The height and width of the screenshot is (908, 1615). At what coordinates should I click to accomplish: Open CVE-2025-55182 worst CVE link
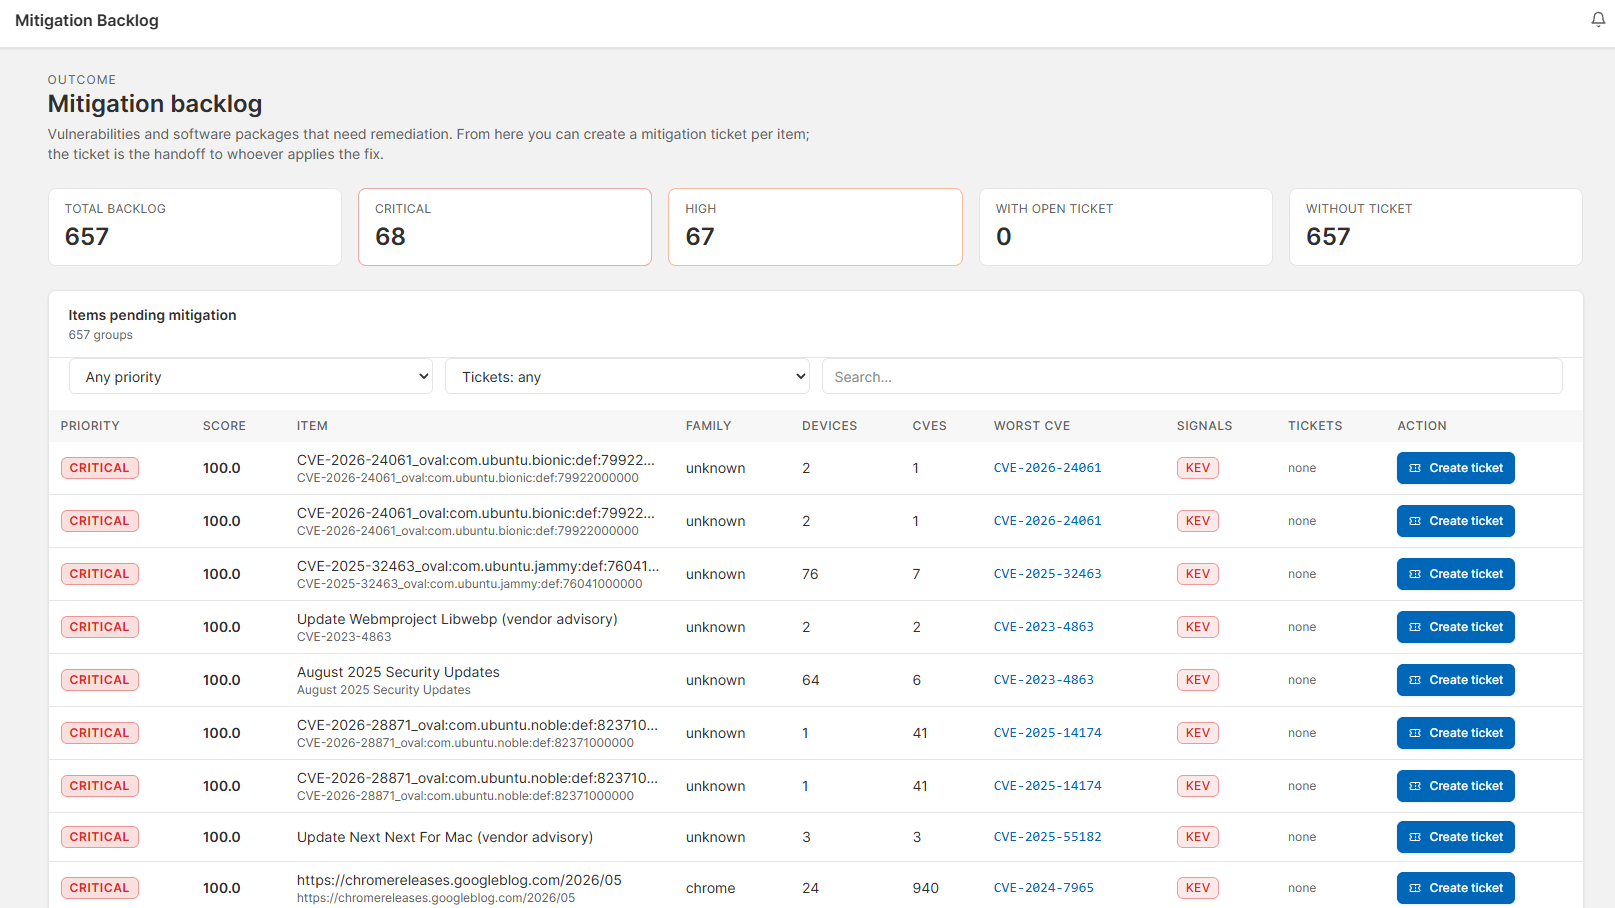pyautogui.click(x=1047, y=837)
